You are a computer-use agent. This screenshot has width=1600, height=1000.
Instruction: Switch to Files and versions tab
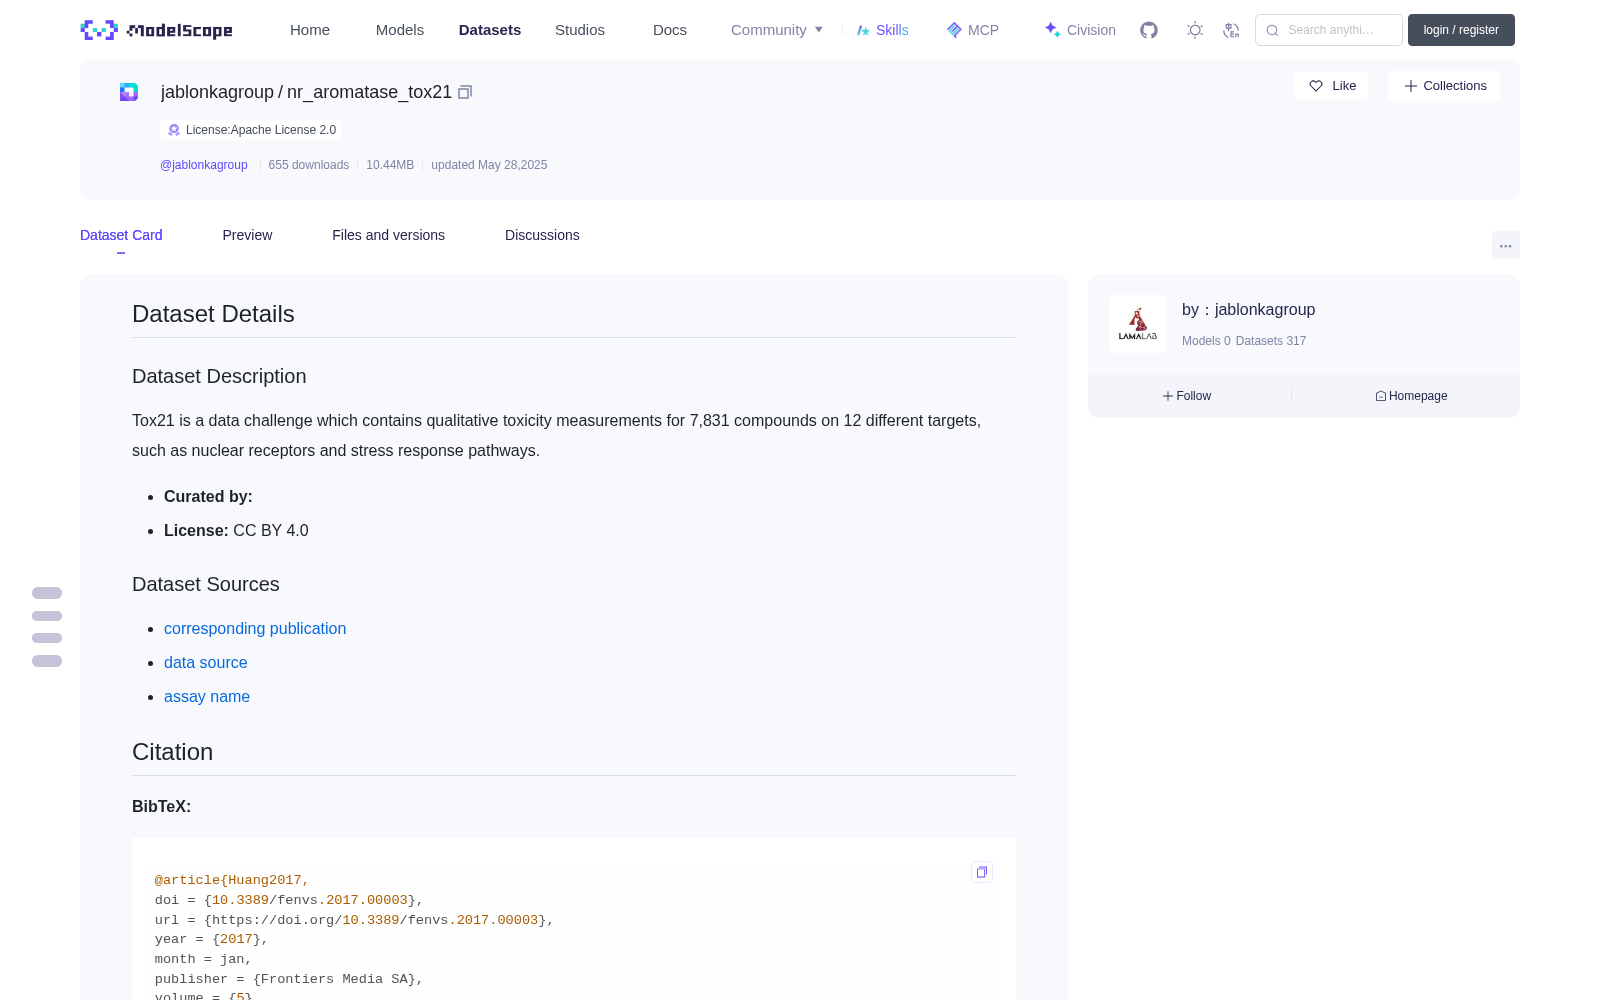pos(388,235)
